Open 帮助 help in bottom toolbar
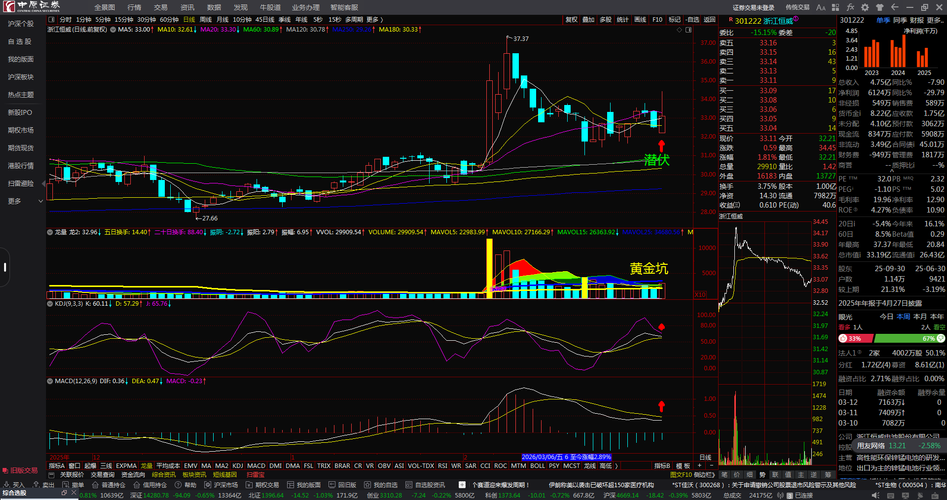 [186, 485]
